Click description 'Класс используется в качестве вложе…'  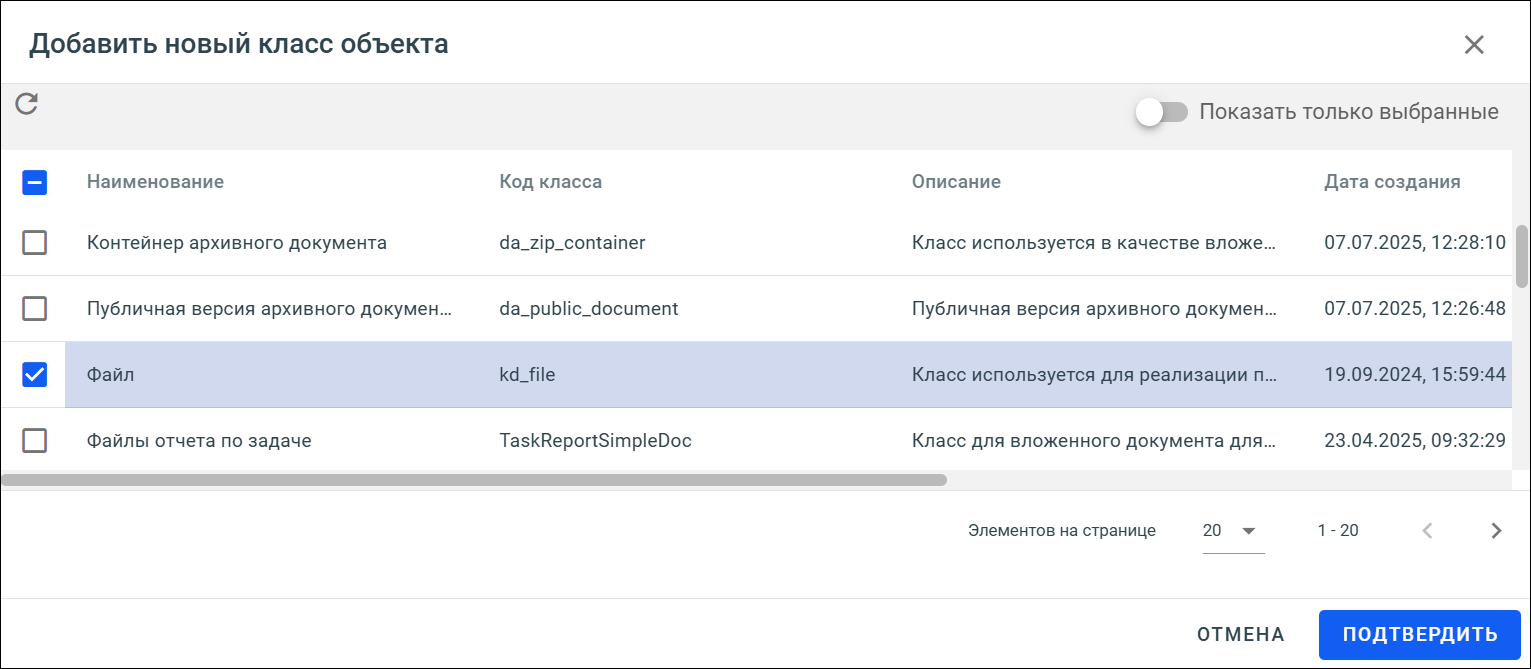(x=1095, y=243)
